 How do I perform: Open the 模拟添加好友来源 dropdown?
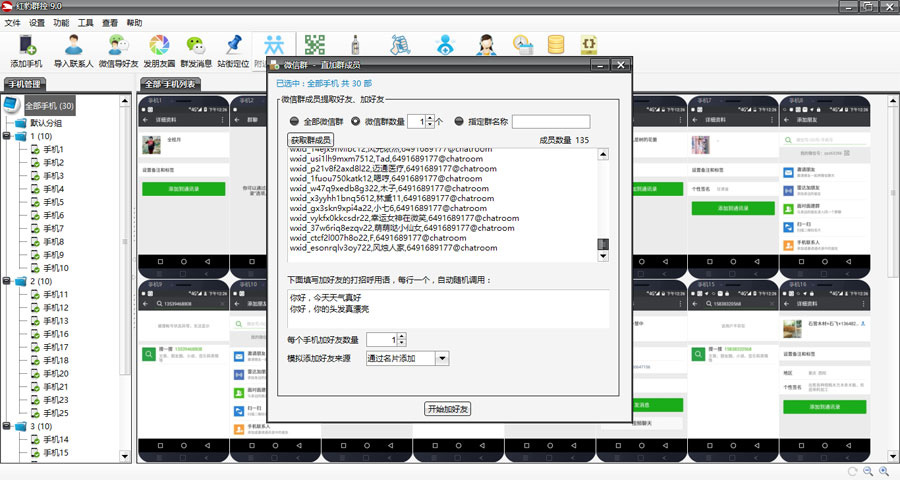pos(442,358)
